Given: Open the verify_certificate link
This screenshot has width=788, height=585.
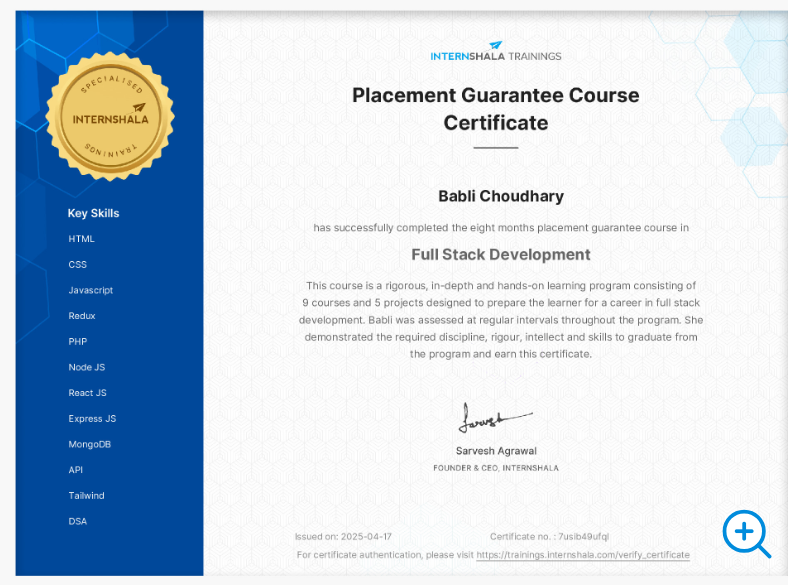Looking at the screenshot, I should coord(583,555).
